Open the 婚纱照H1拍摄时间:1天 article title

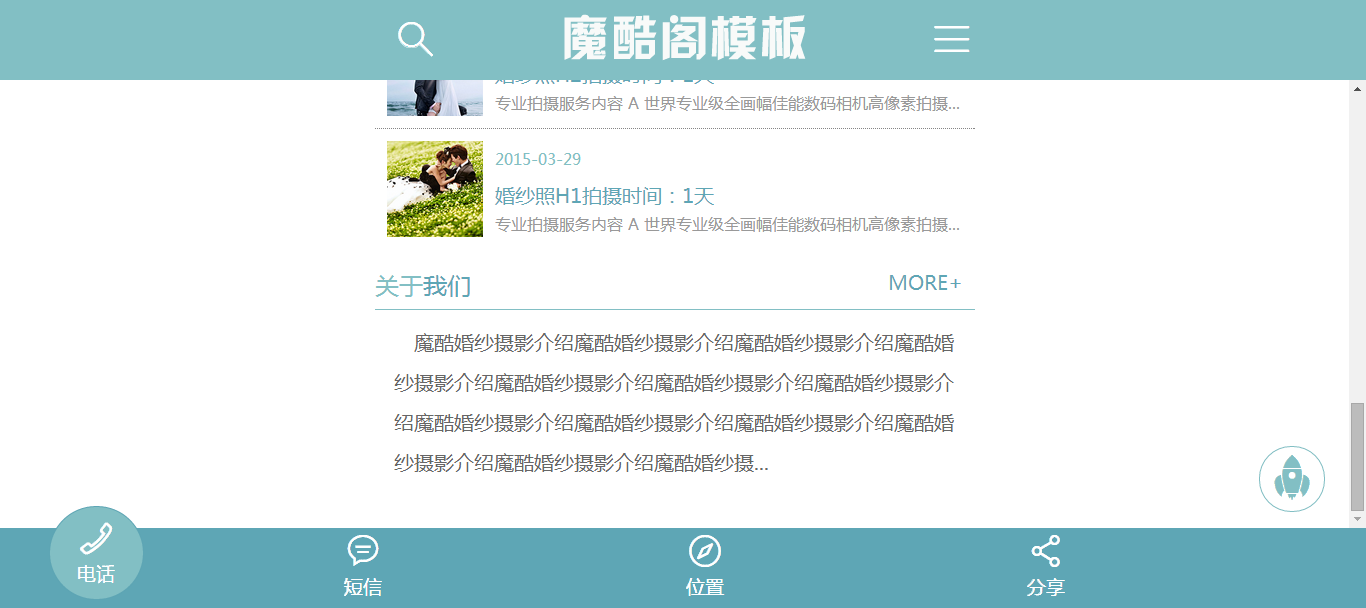(605, 196)
